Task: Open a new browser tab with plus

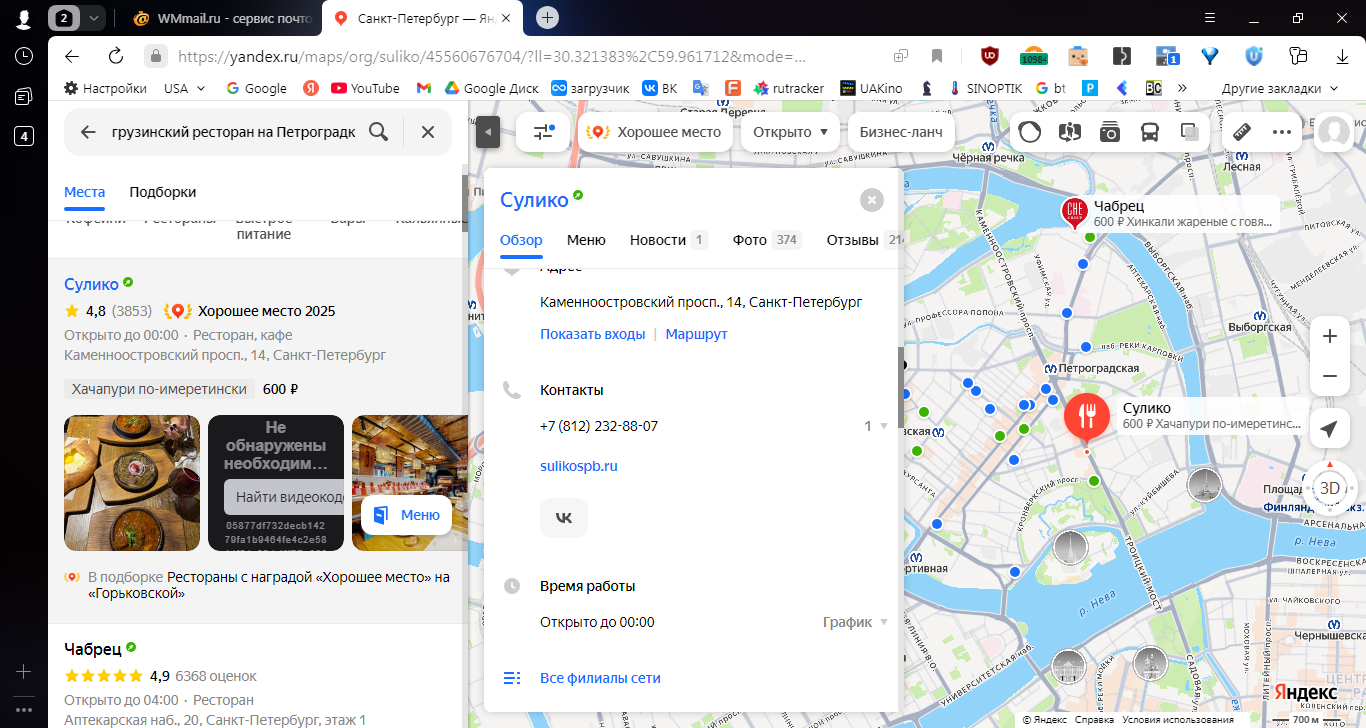Action: point(548,18)
